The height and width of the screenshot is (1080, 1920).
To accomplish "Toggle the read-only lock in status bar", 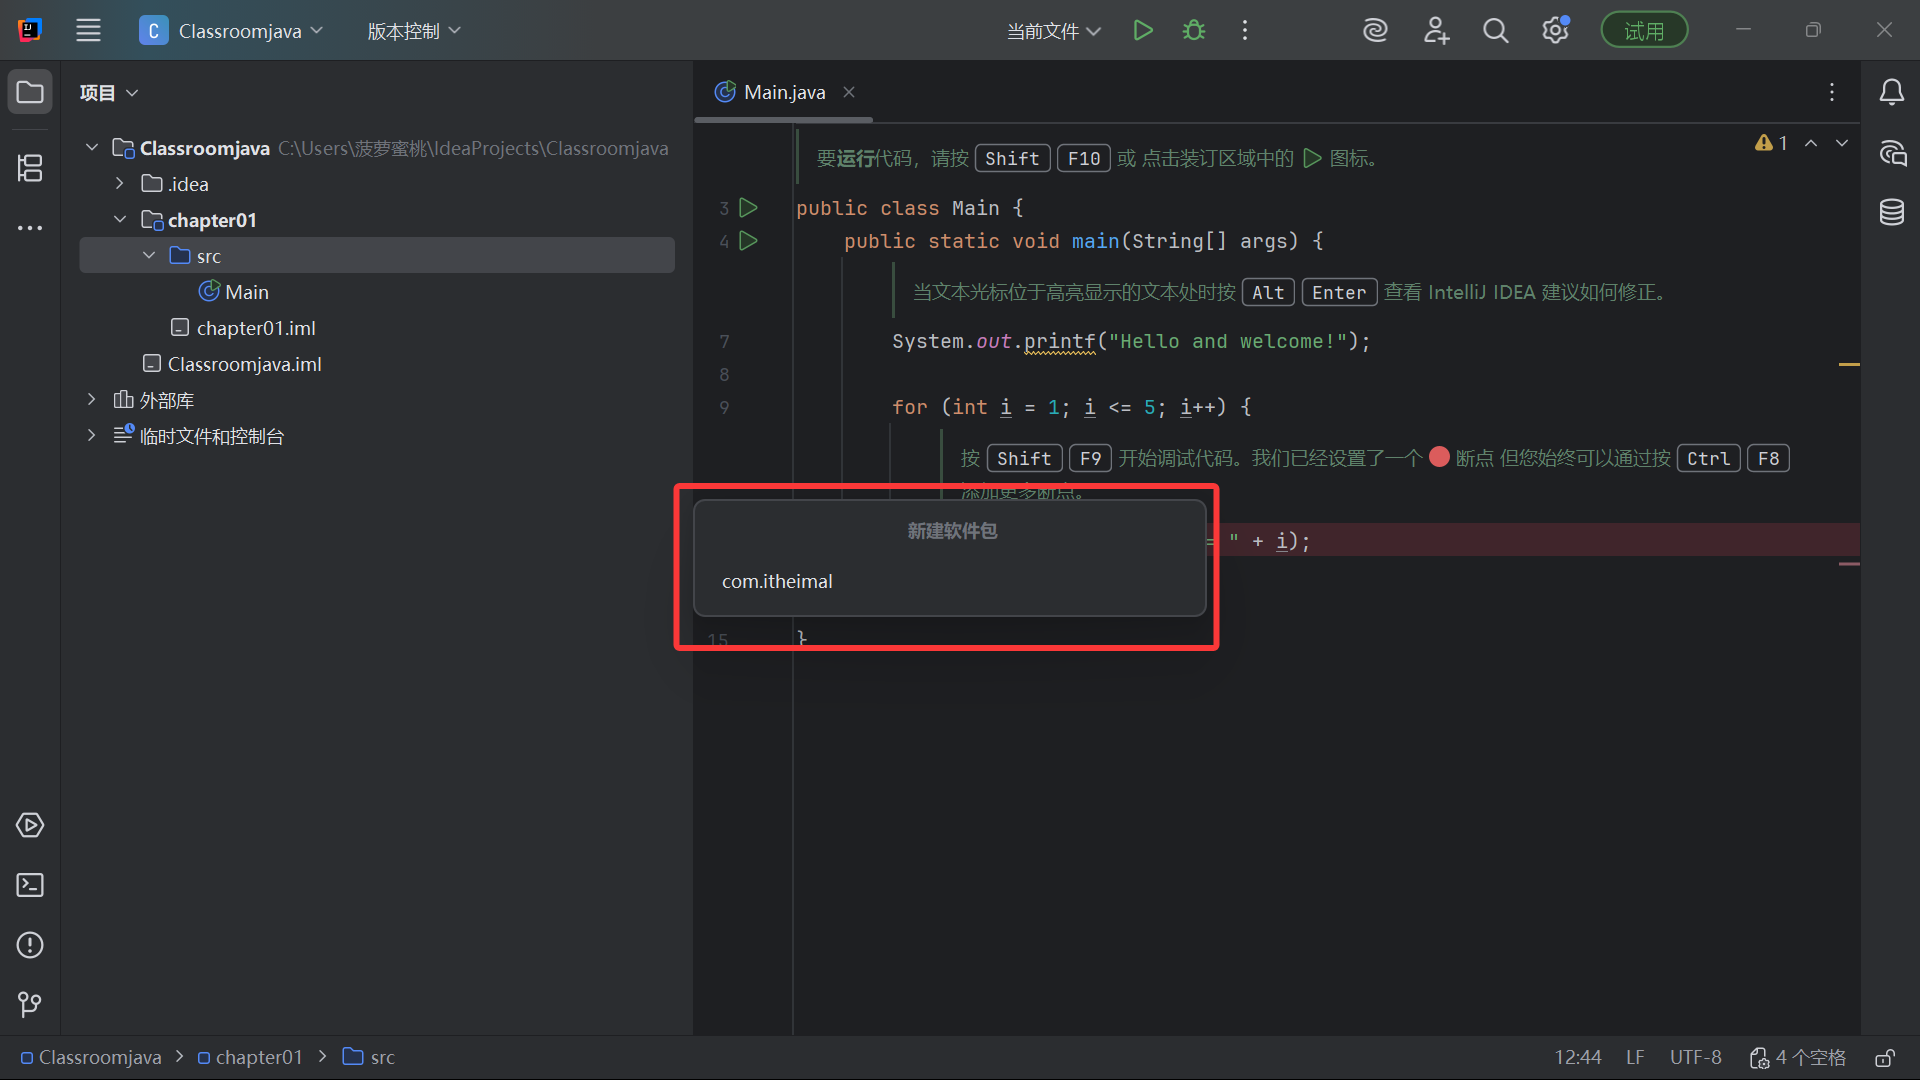I will coord(1884,1058).
